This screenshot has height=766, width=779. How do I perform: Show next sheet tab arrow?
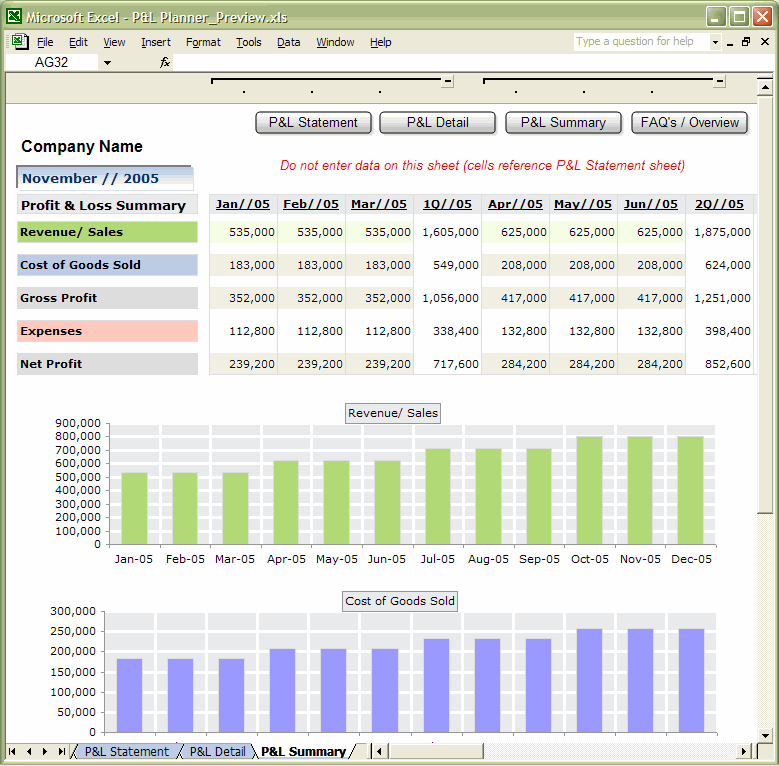45,751
